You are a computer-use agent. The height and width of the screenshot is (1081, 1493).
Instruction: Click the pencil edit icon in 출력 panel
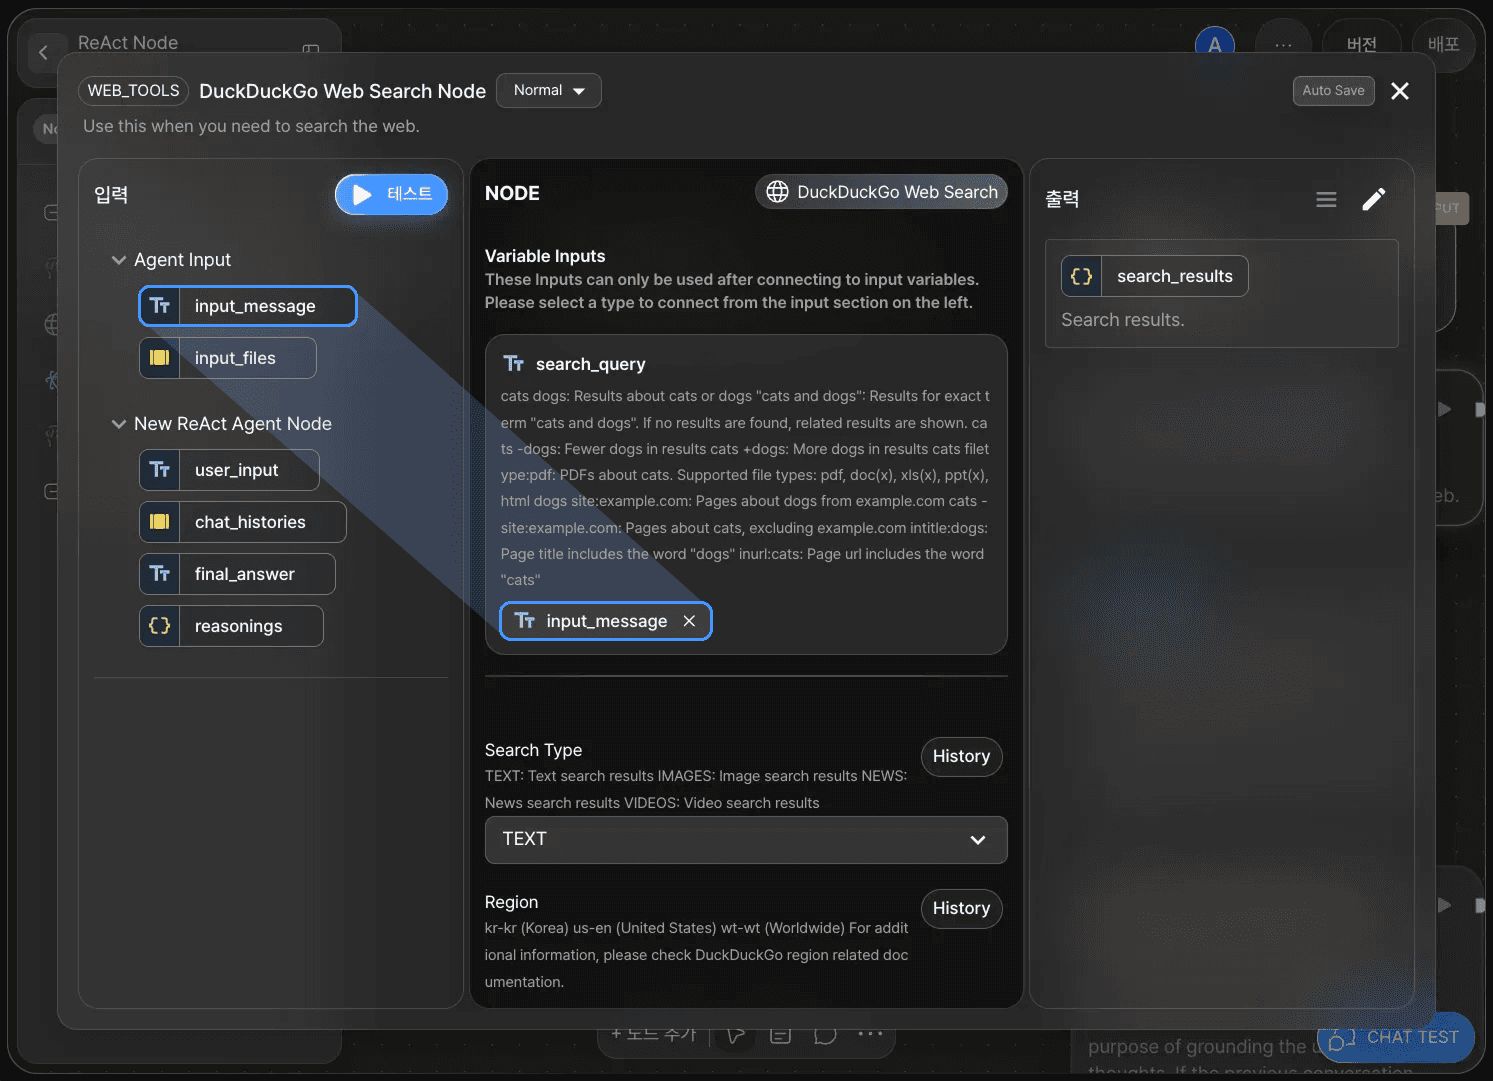1374,200
